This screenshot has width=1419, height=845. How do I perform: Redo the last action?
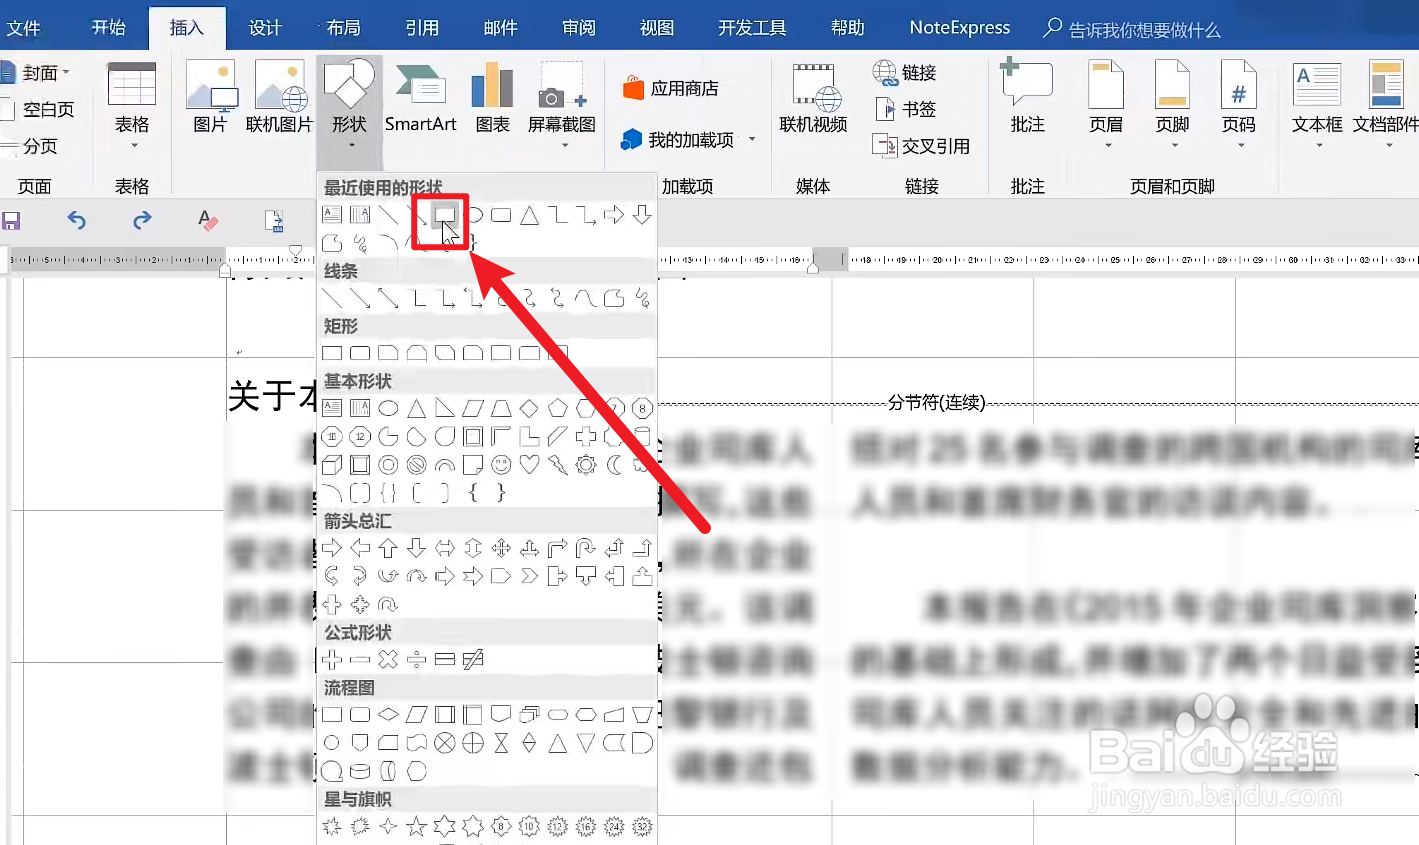tap(142, 220)
